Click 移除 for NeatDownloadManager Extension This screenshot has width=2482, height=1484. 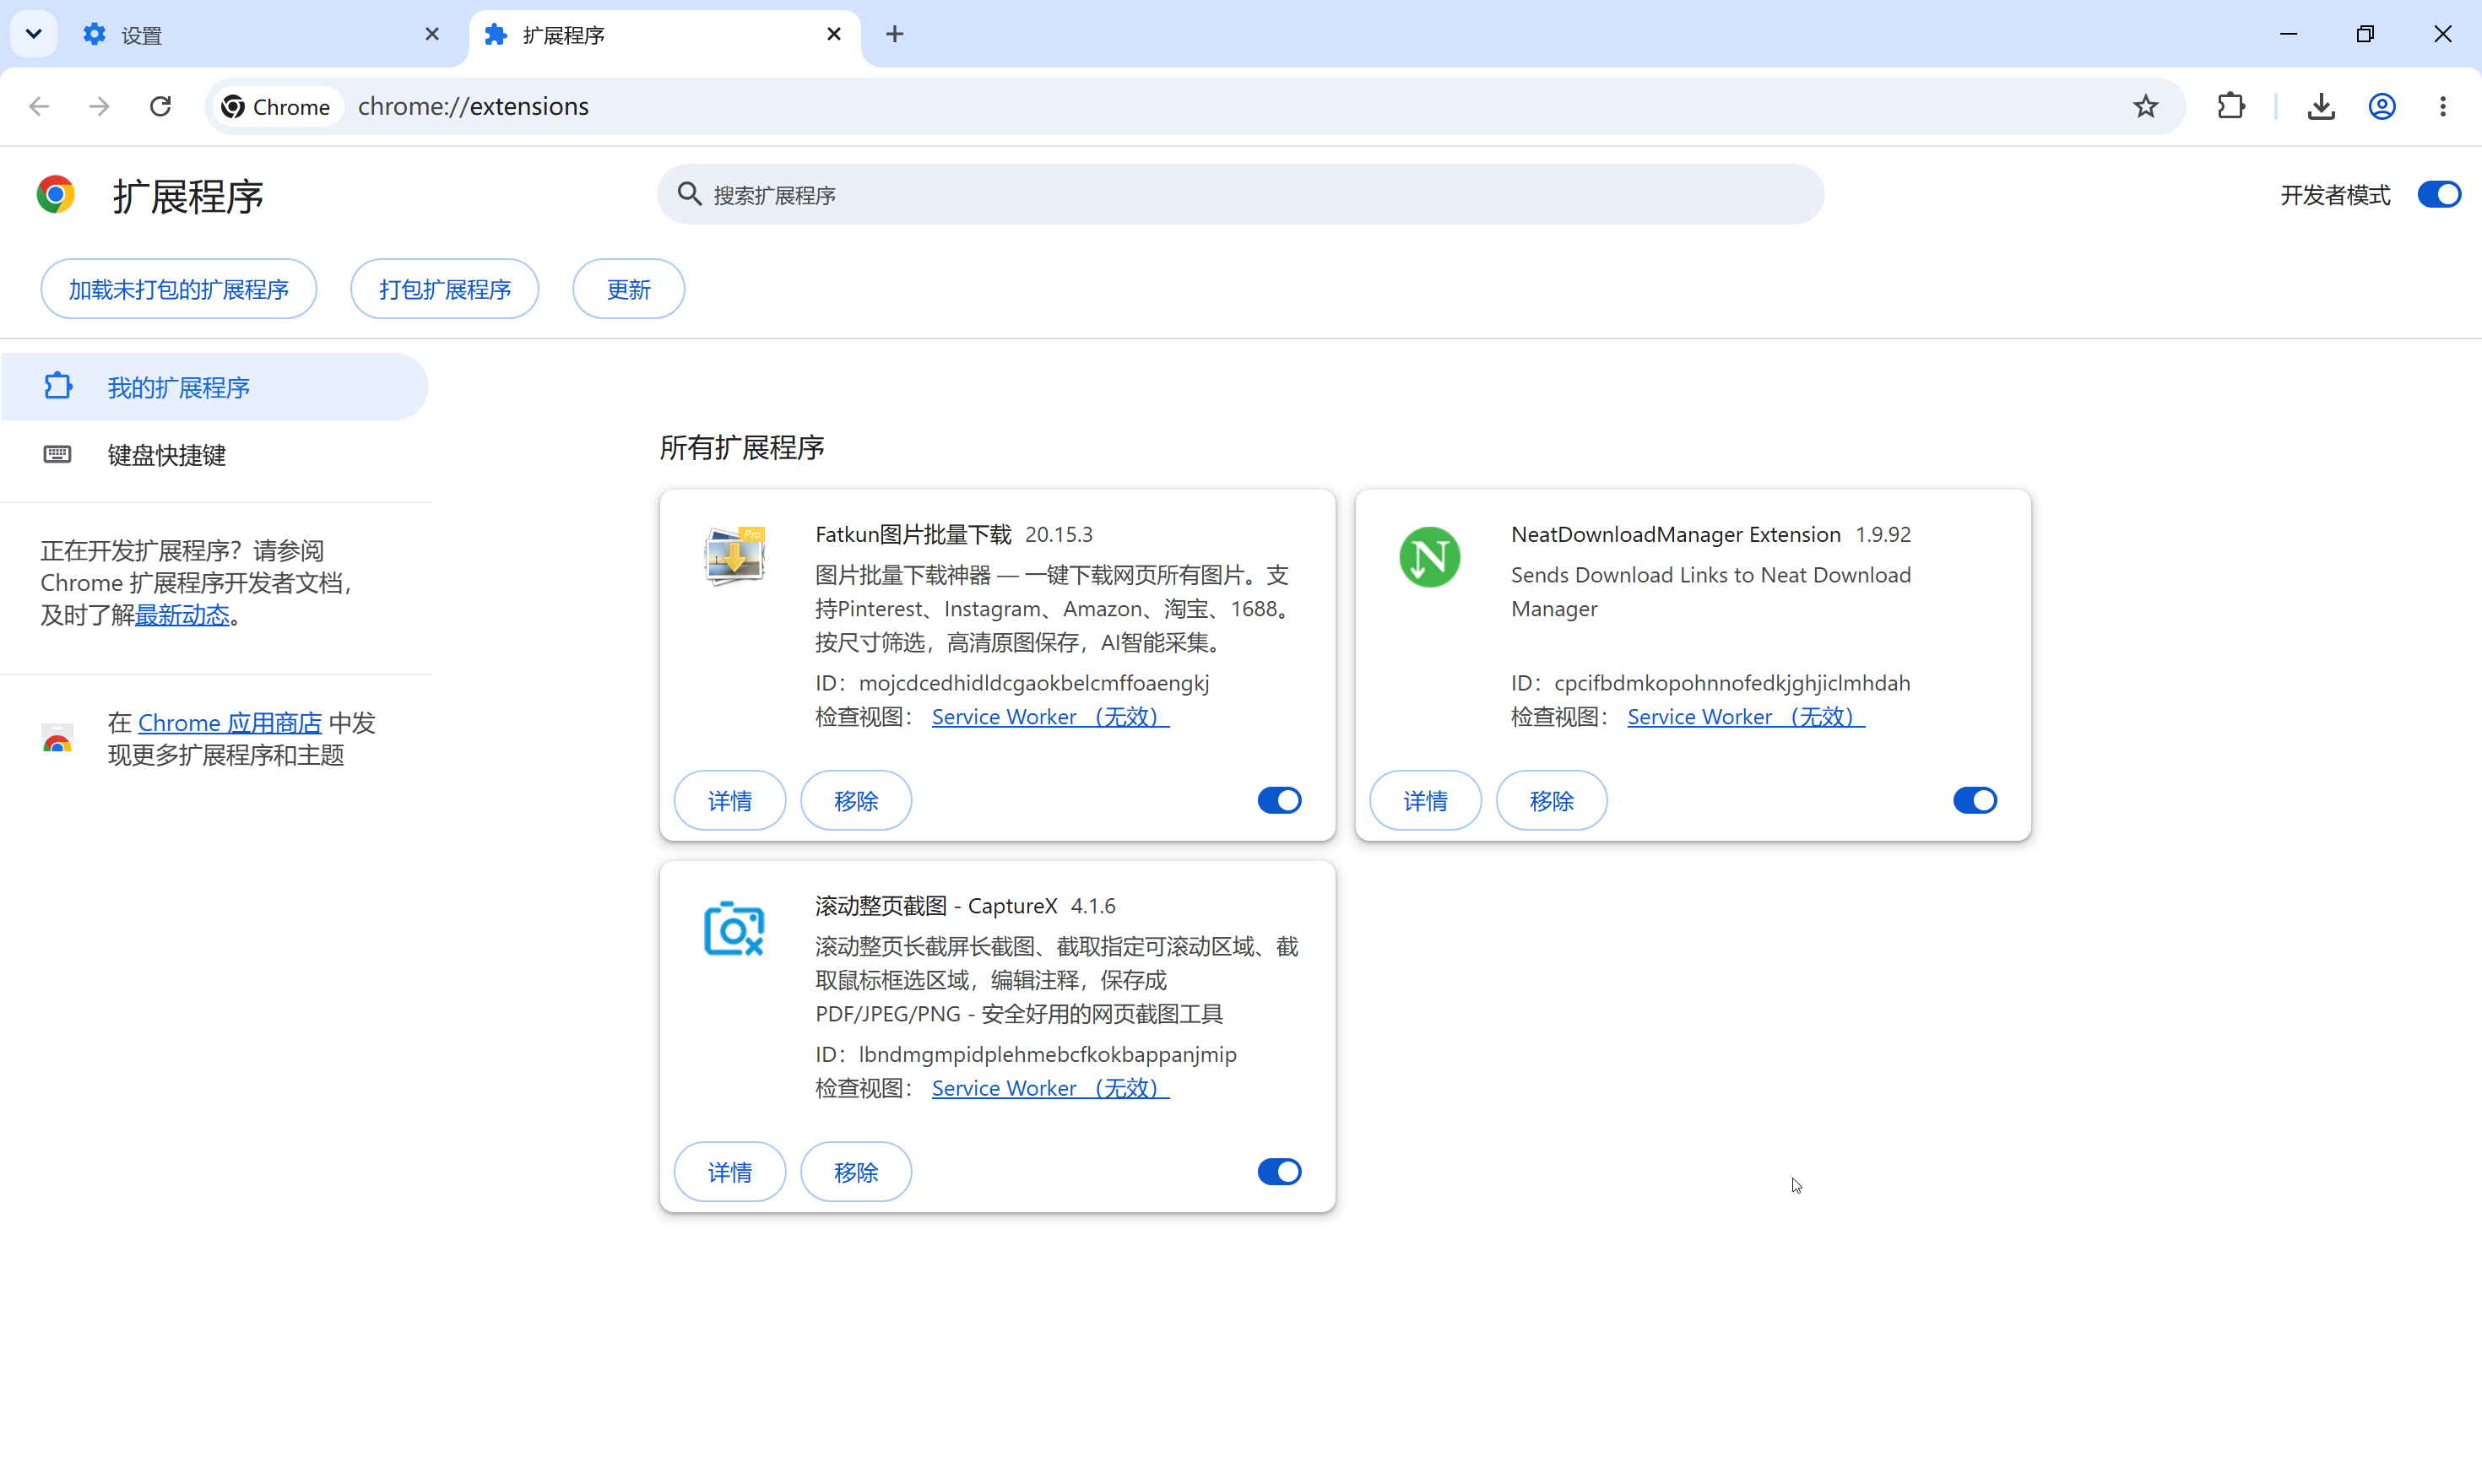click(1552, 800)
